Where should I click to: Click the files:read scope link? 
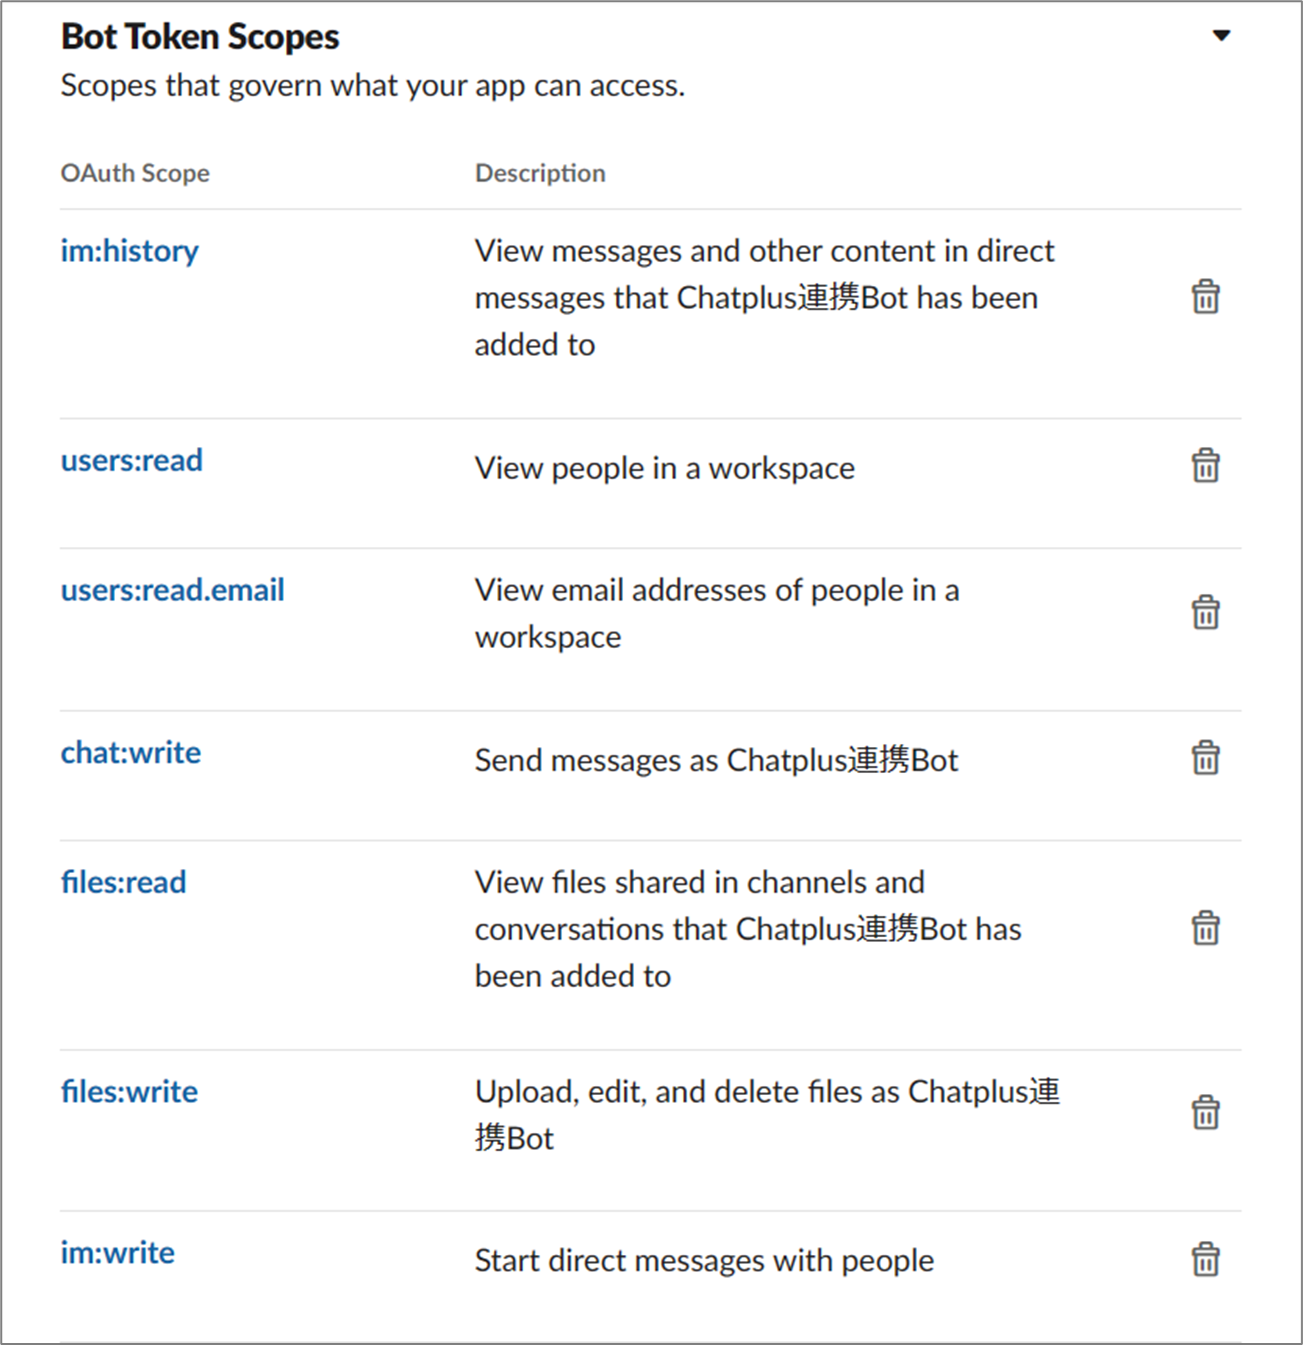[x=123, y=883]
